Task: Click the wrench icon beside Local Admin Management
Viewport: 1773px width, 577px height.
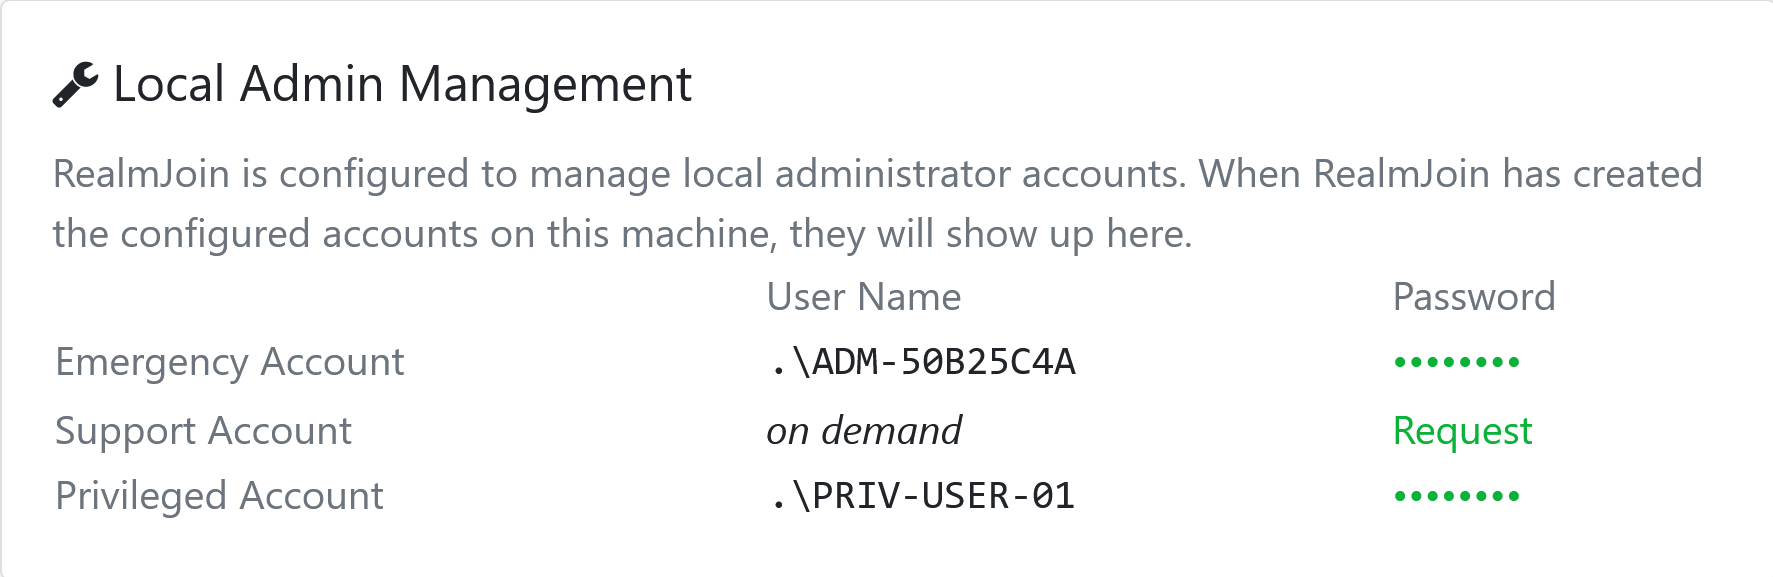Action: 76,84
